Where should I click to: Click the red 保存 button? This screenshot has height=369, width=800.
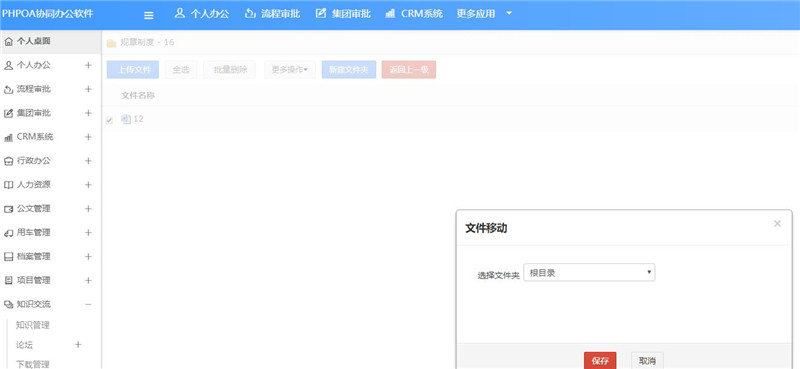coord(600,360)
